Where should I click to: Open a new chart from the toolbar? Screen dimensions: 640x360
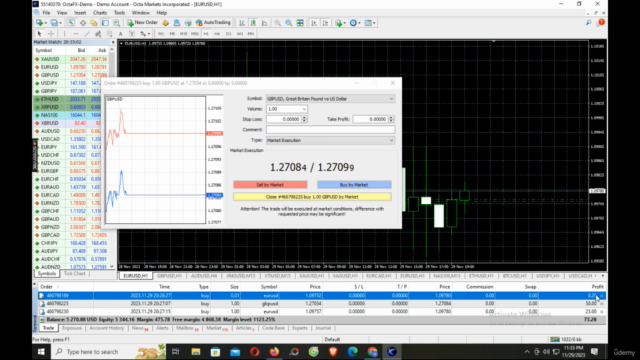(x=39, y=23)
